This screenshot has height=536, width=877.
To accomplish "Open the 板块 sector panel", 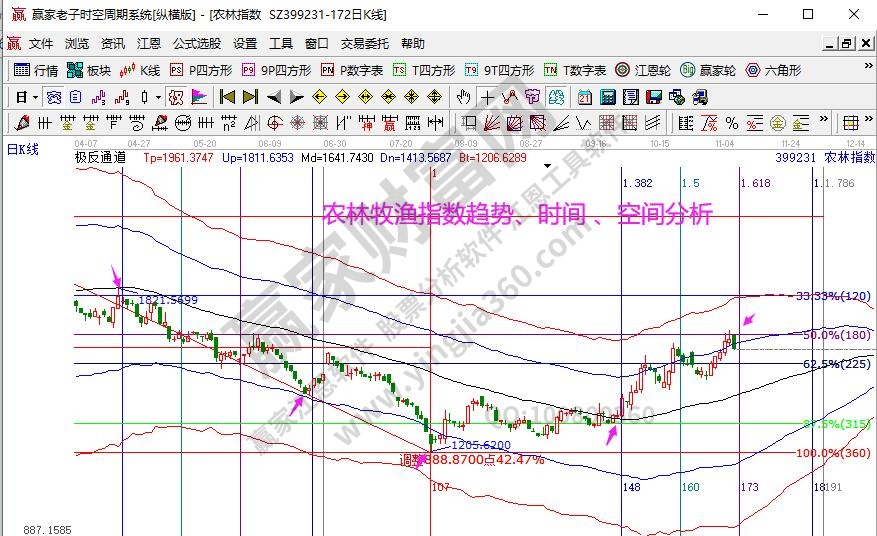I will coord(88,70).
